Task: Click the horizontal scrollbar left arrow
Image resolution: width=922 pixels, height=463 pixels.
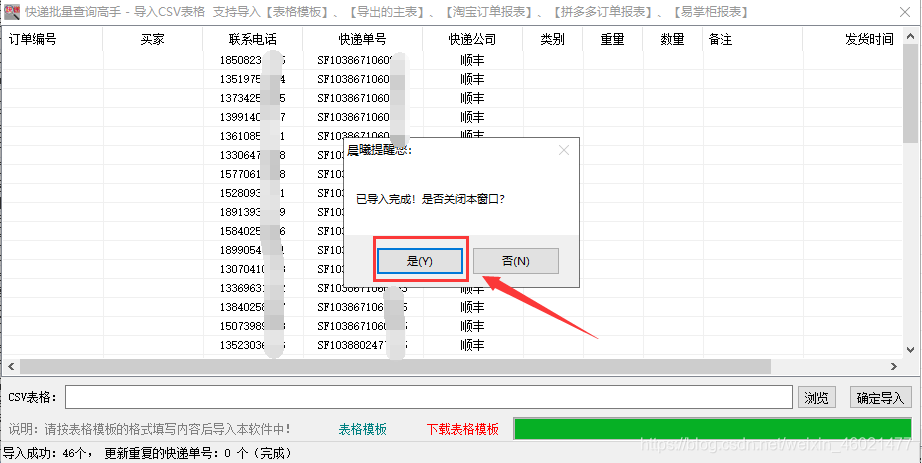Action: pyautogui.click(x=11, y=367)
